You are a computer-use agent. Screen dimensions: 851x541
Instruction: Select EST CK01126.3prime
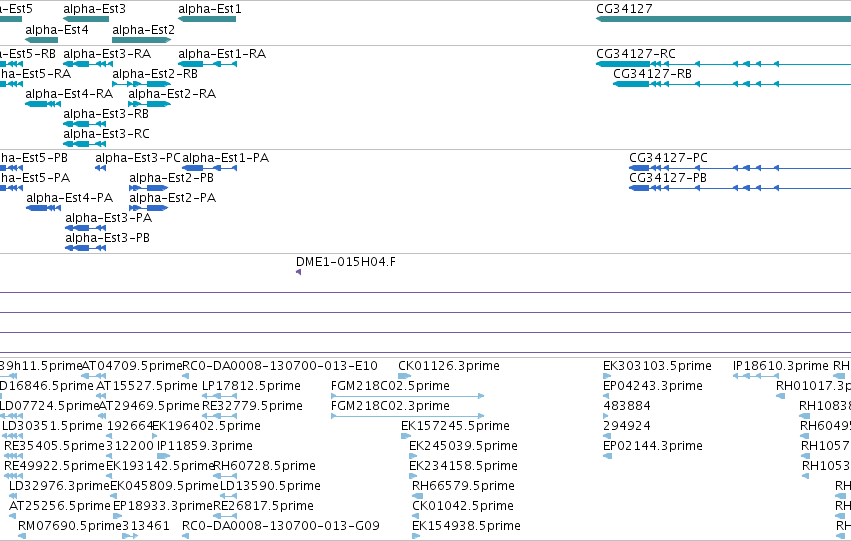tap(449, 366)
